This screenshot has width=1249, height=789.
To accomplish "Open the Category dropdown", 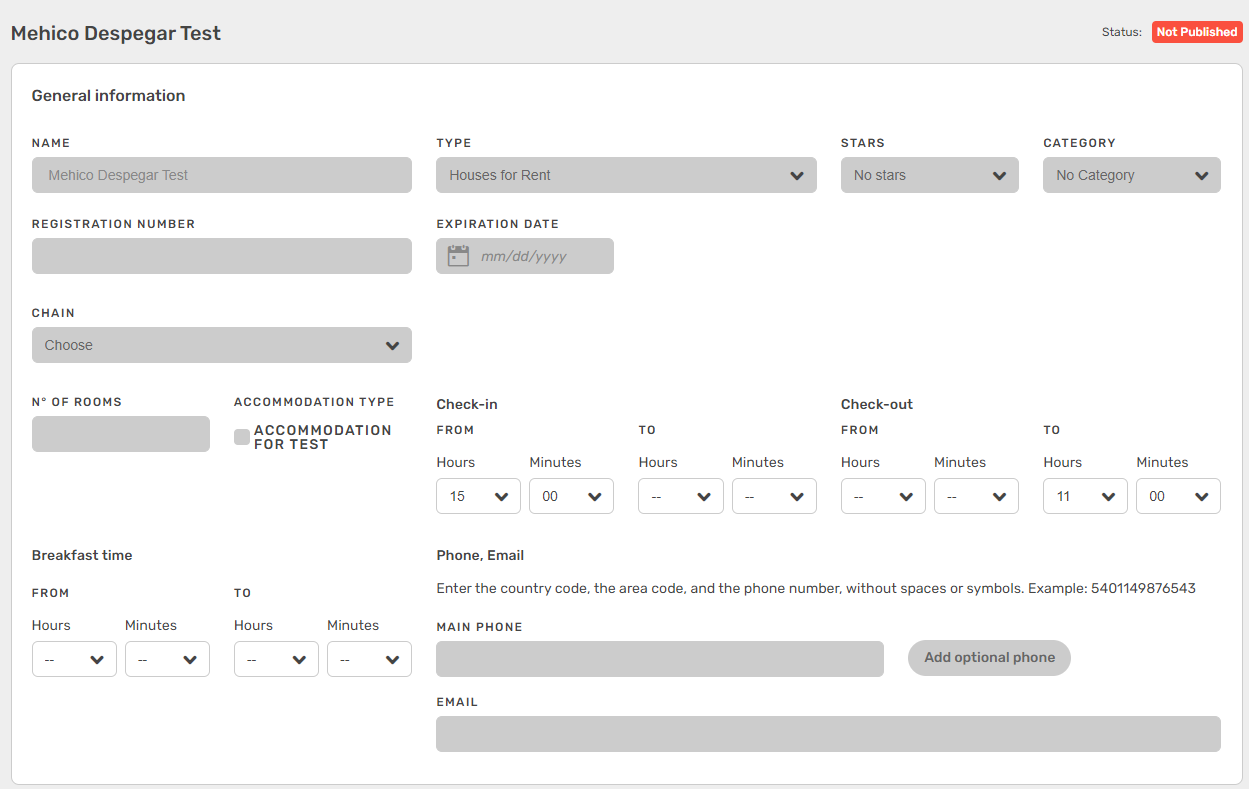I will coord(1131,175).
